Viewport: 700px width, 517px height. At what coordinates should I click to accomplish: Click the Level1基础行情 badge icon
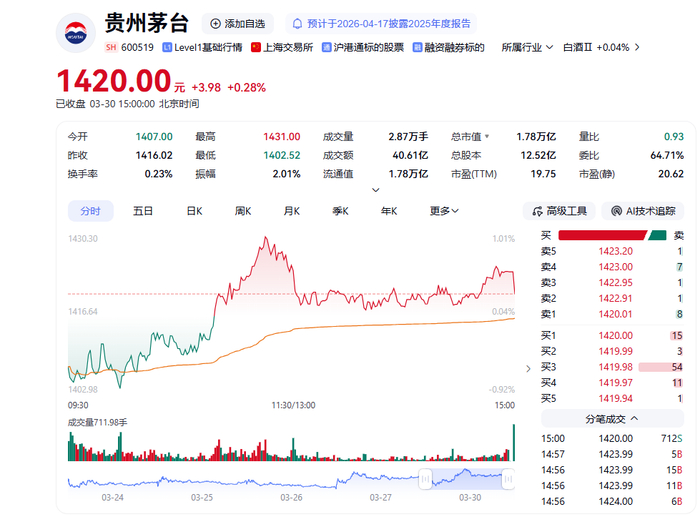pyautogui.click(x=167, y=47)
